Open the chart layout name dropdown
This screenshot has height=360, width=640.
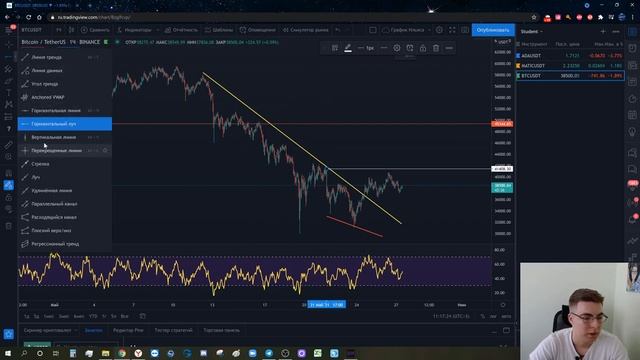(406, 30)
